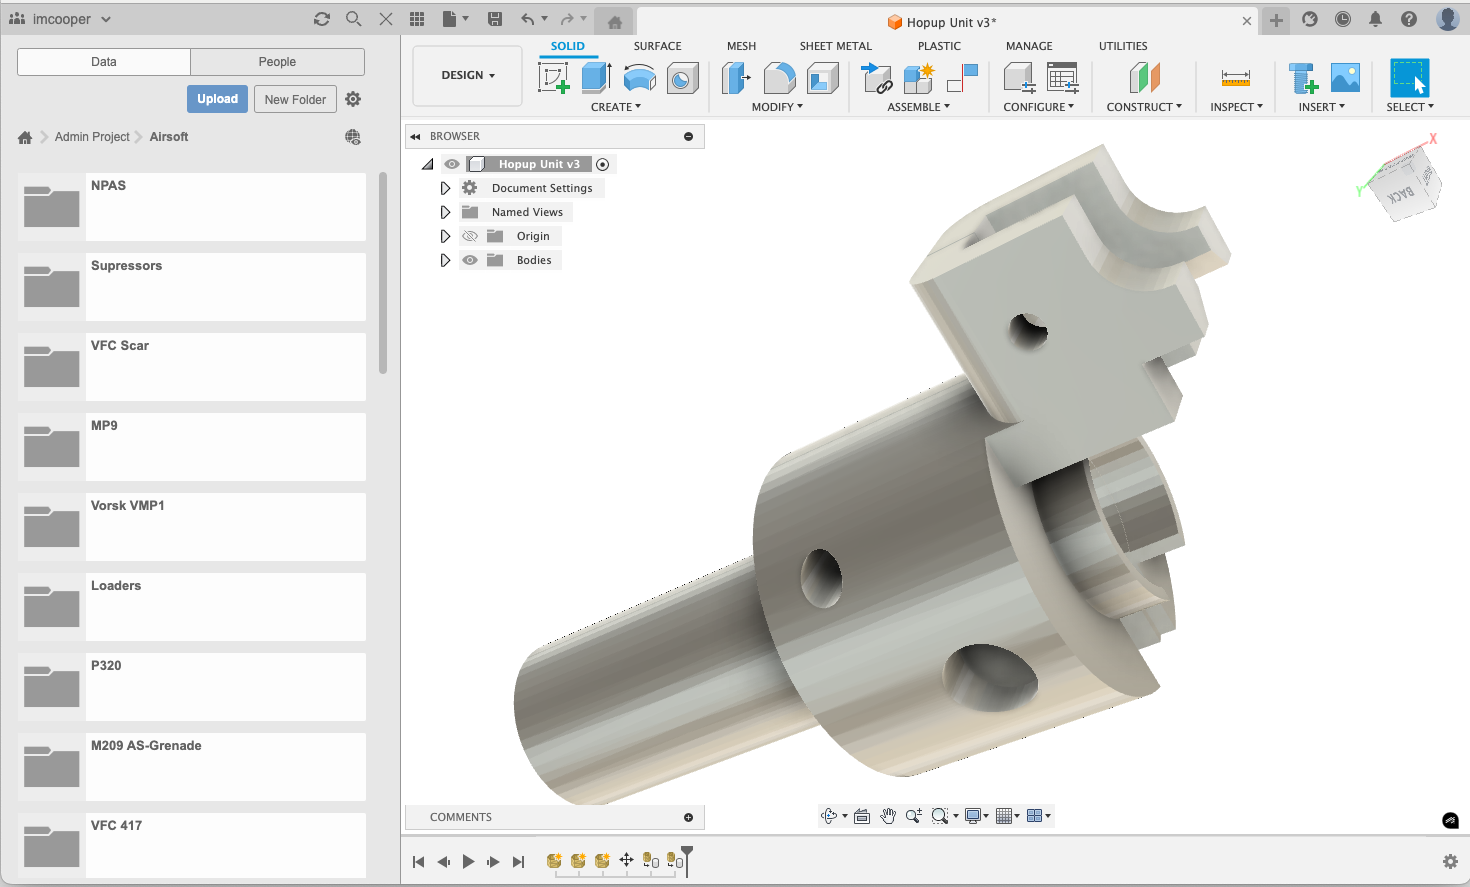Click the data panel scrollbar
Viewport: 1470px width, 887px height.
click(x=383, y=272)
